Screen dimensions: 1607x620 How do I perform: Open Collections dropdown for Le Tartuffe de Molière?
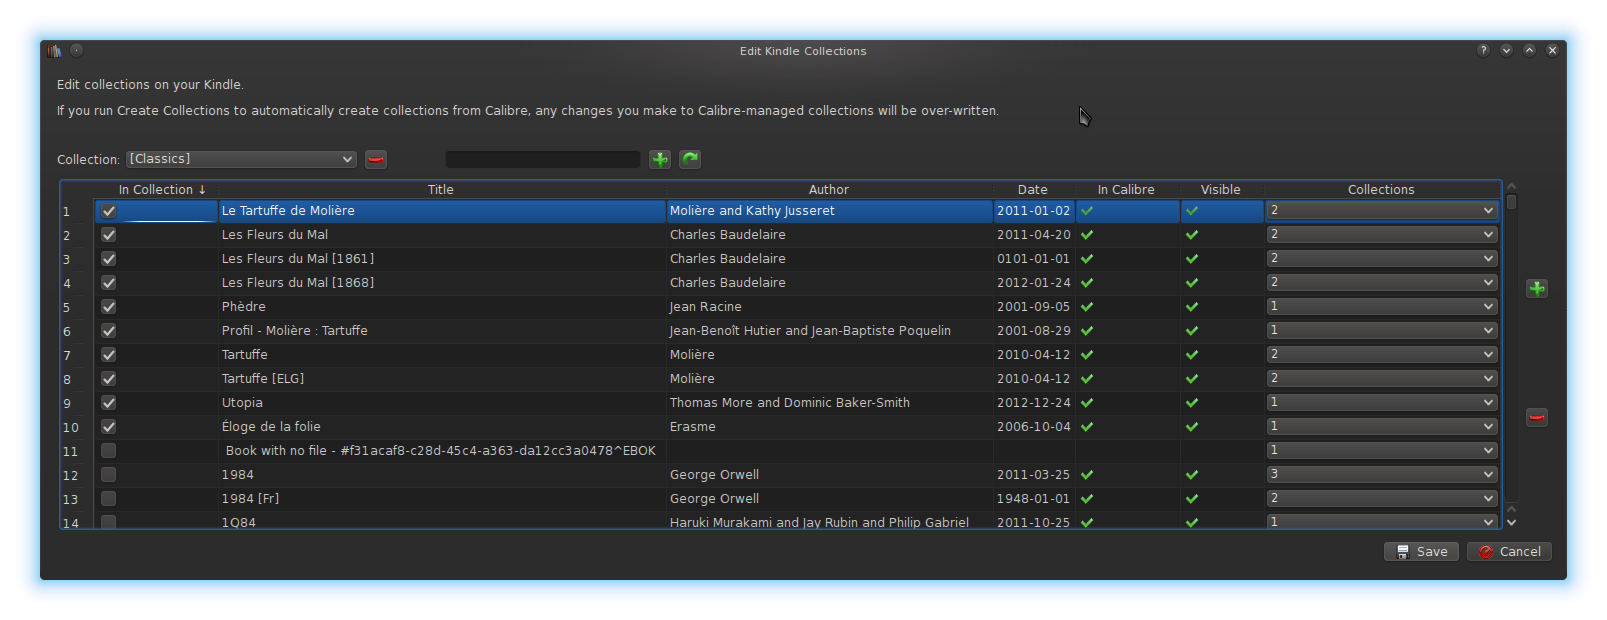1382,211
